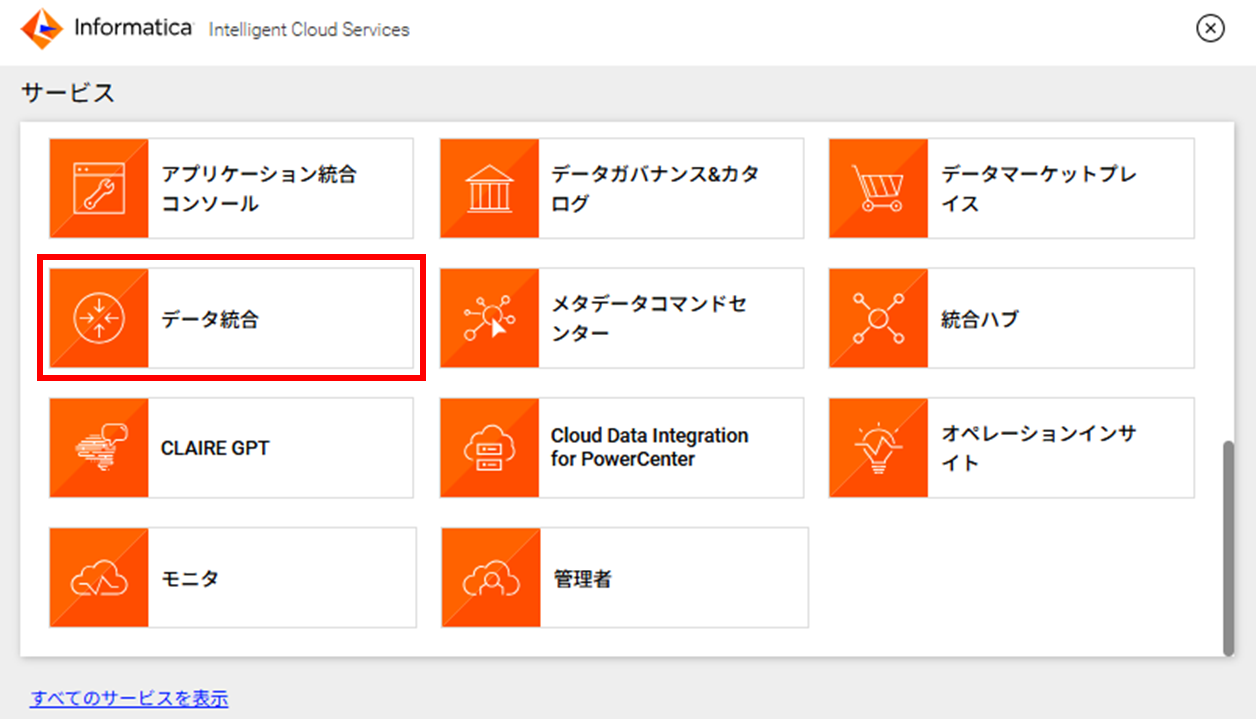Close the service selection panel
Viewport: 1256px width, 719px height.
(1210, 28)
